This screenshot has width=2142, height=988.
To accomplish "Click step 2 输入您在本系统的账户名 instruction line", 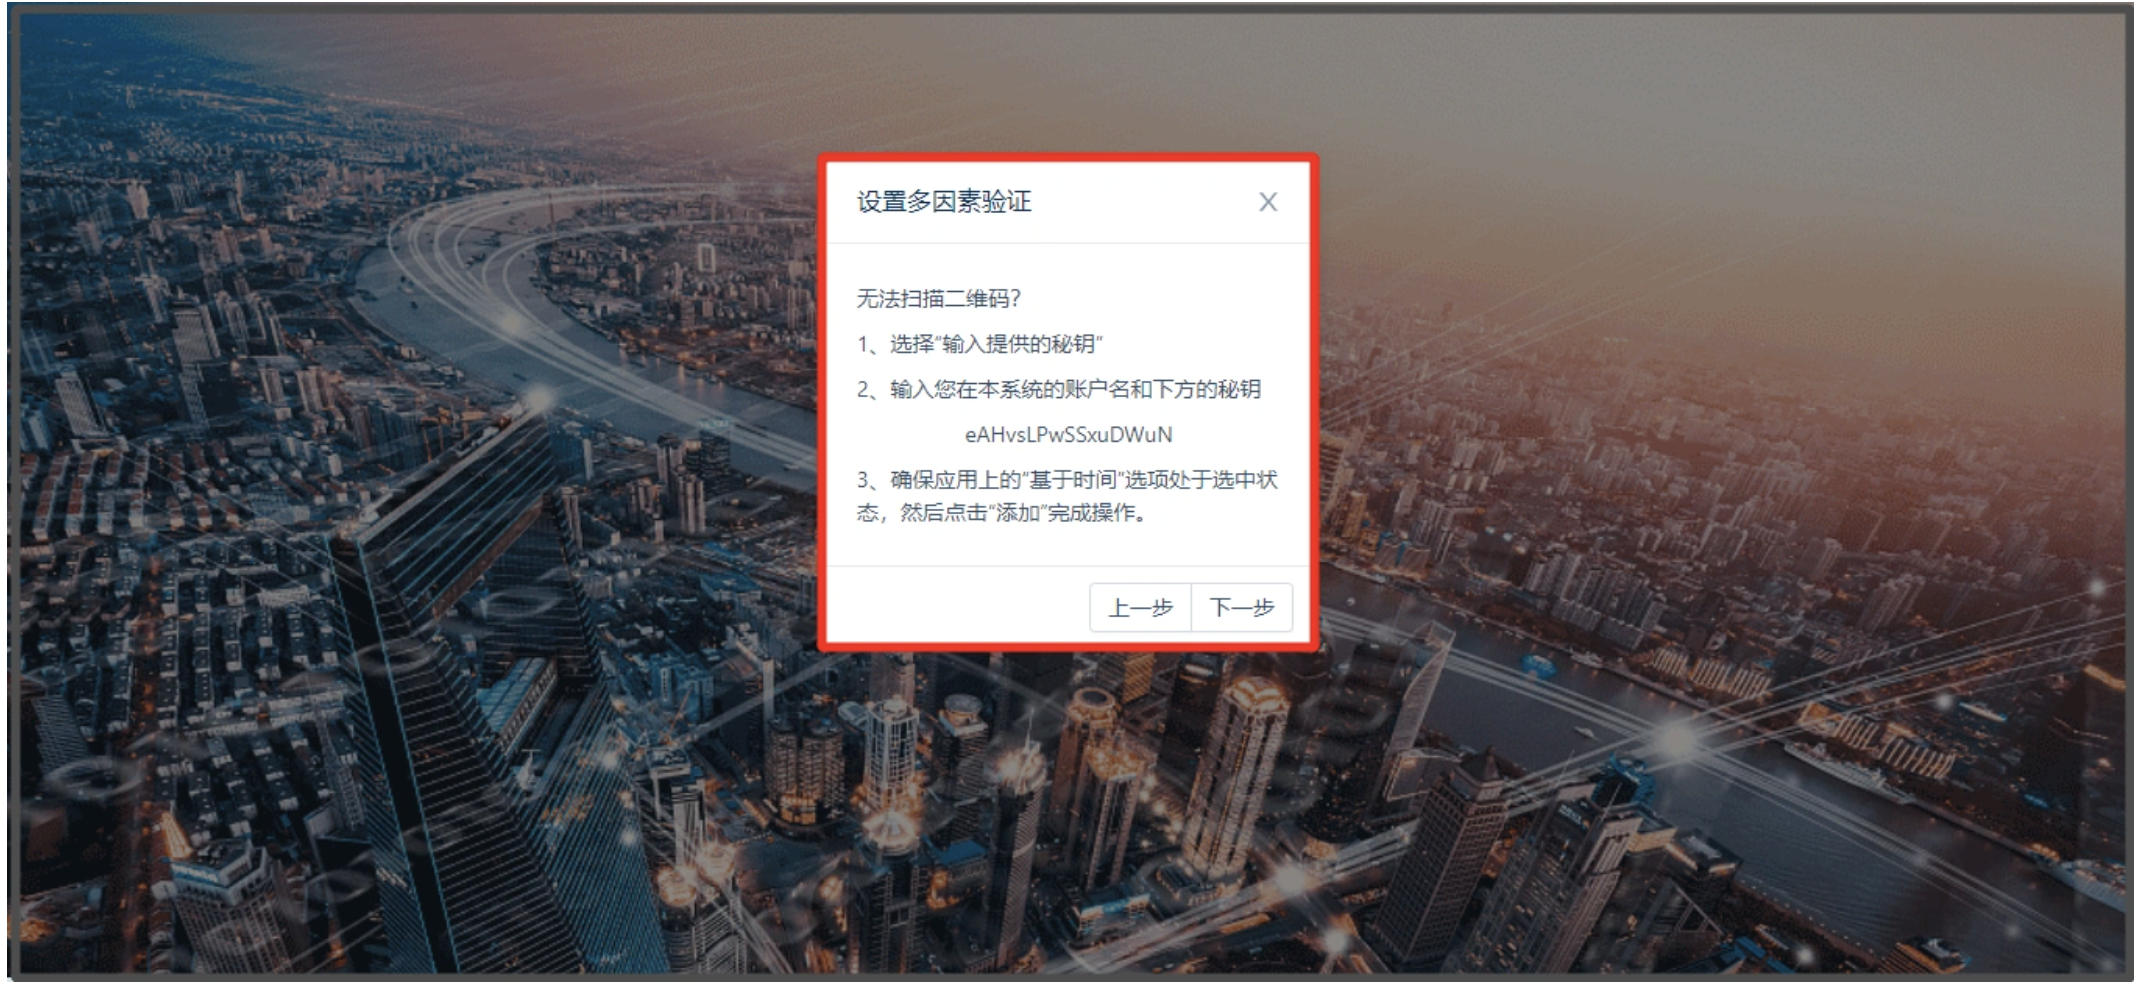I will [1058, 389].
